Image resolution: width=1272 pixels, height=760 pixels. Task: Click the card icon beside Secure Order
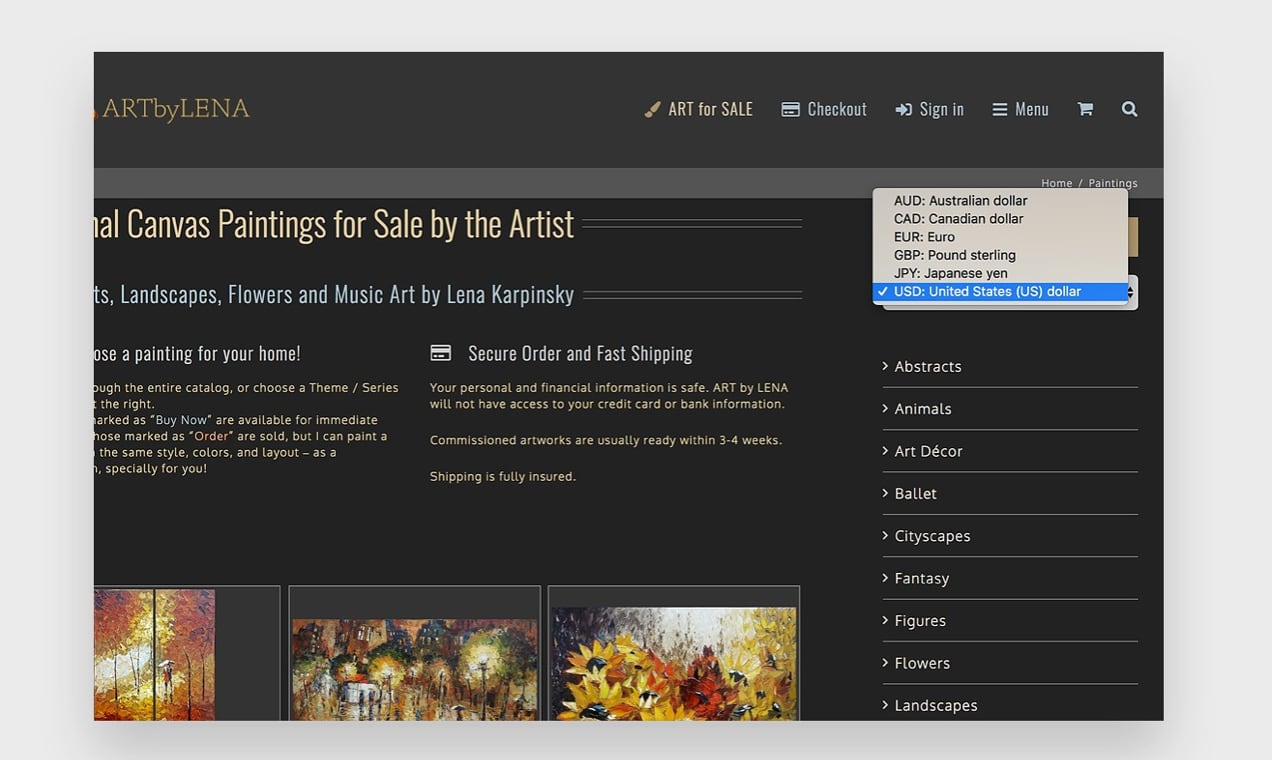[440, 353]
